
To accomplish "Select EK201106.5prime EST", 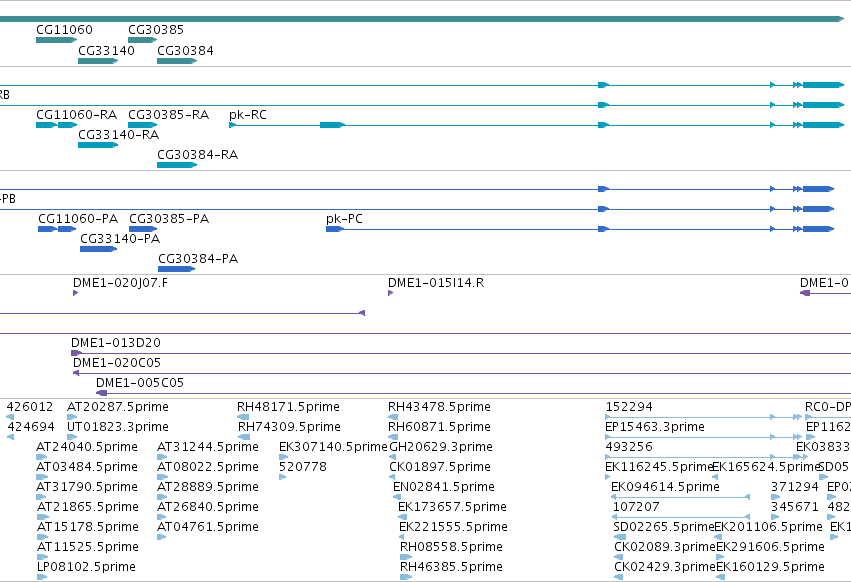I will pos(718,537).
